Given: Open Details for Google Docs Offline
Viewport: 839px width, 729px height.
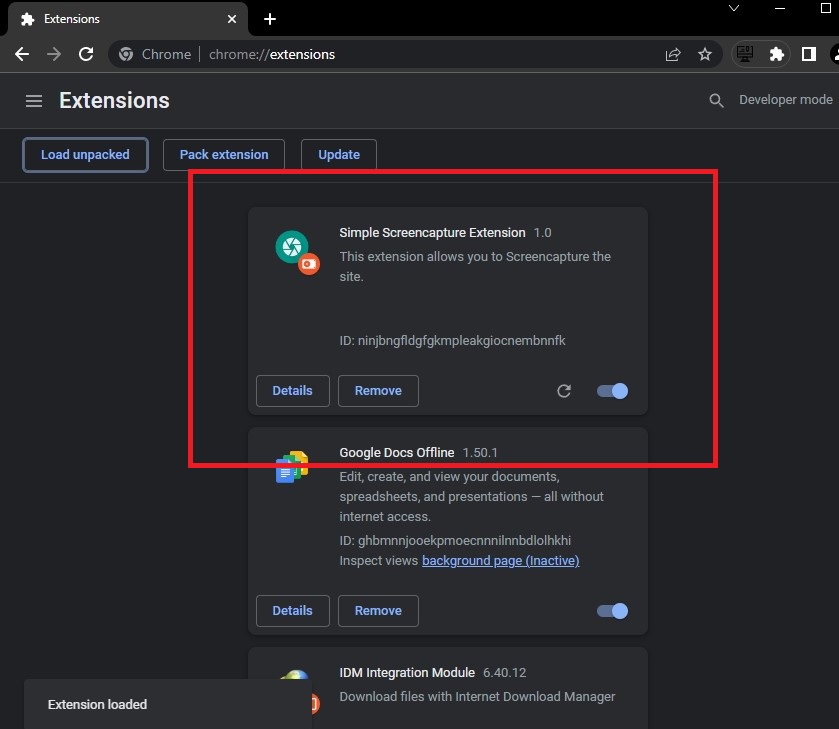Looking at the screenshot, I should pyautogui.click(x=293, y=611).
